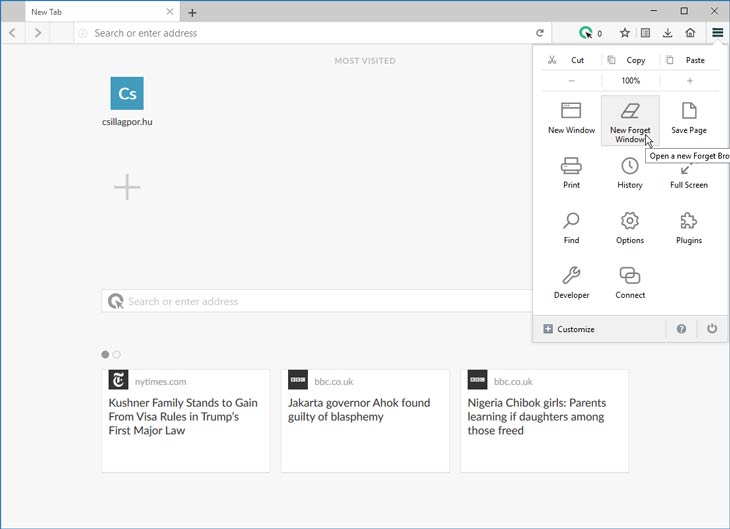This screenshot has height=529, width=730.
Task: Open the downloads arrow icon
Action: coord(668,33)
